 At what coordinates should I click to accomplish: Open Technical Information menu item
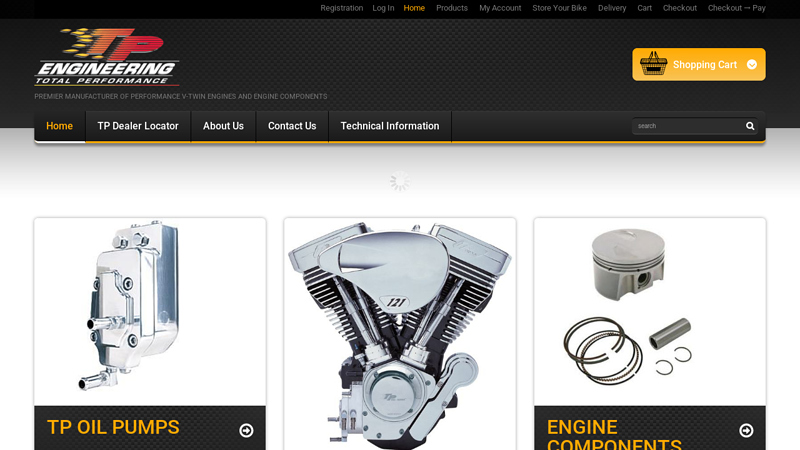pyautogui.click(x=390, y=126)
